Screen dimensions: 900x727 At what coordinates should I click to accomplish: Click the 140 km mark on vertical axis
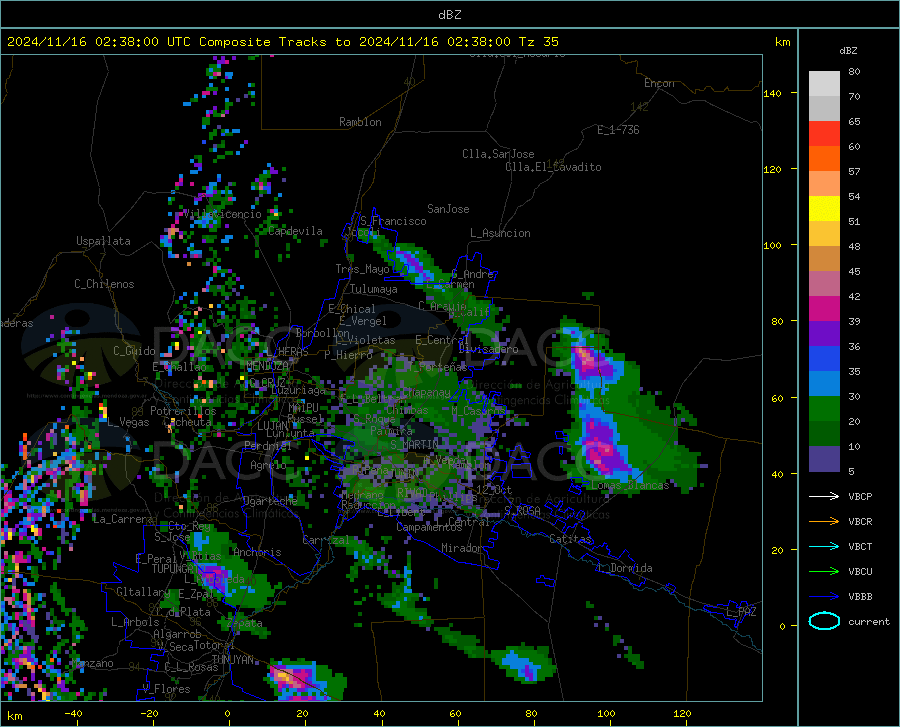[772, 93]
